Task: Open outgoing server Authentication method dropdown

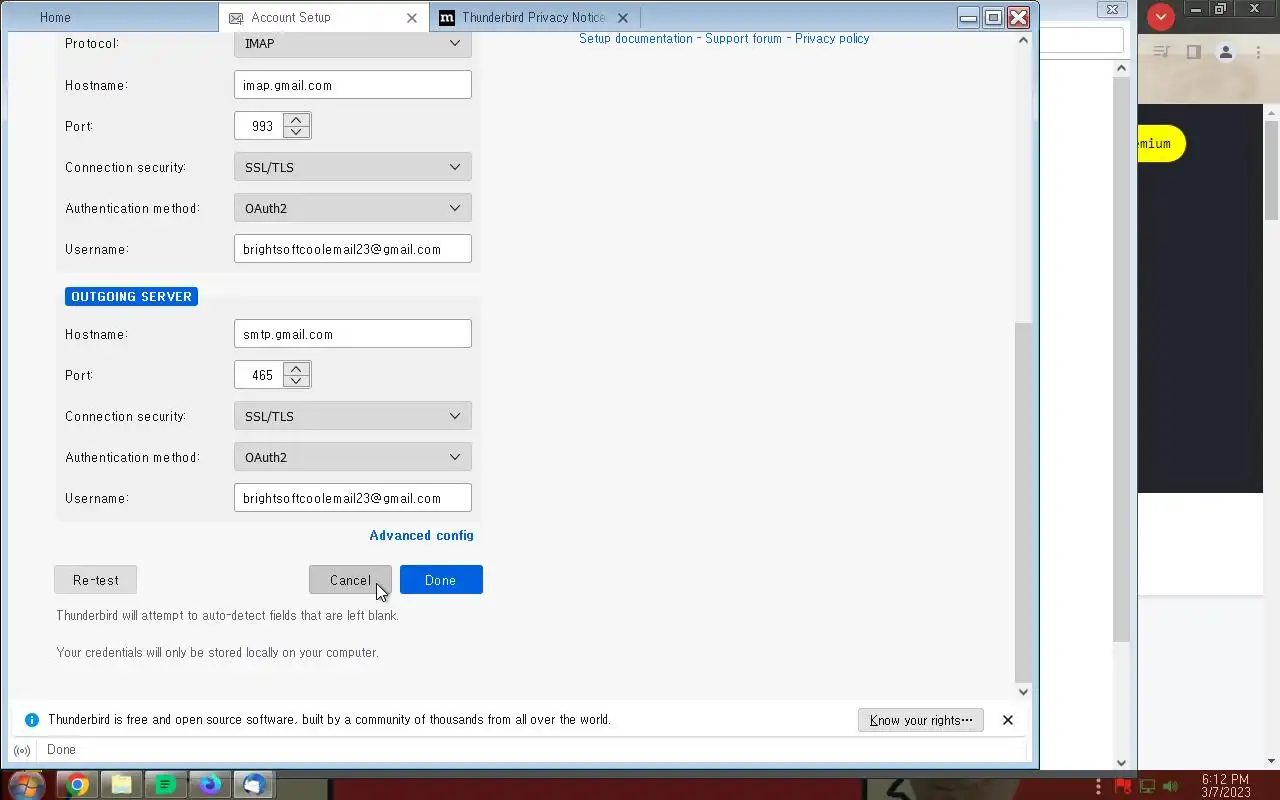Action: pos(353,457)
